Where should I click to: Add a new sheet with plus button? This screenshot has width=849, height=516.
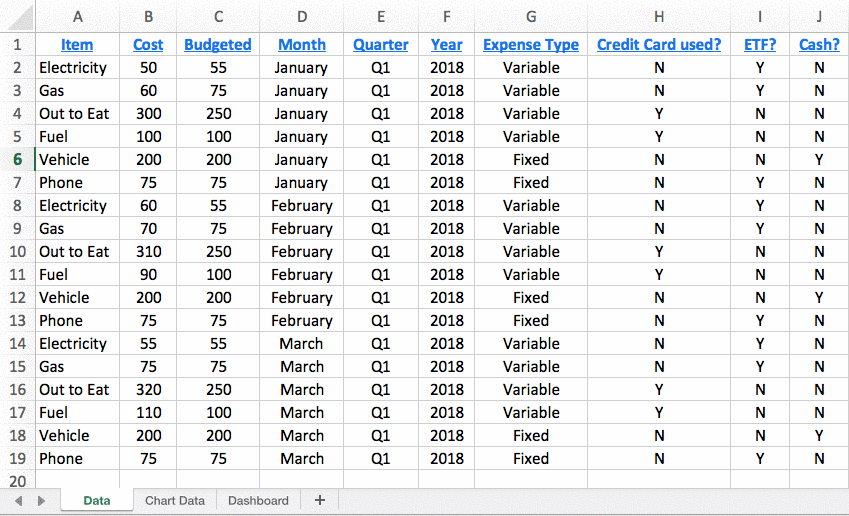coord(320,500)
